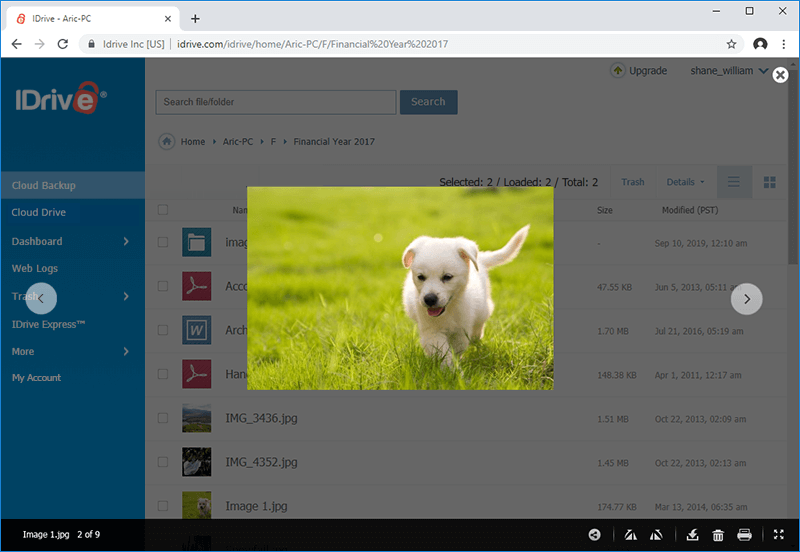Open IDrive Express in the sidebar
This screenshot has width=800, height=552.
[x=48, y=324]
